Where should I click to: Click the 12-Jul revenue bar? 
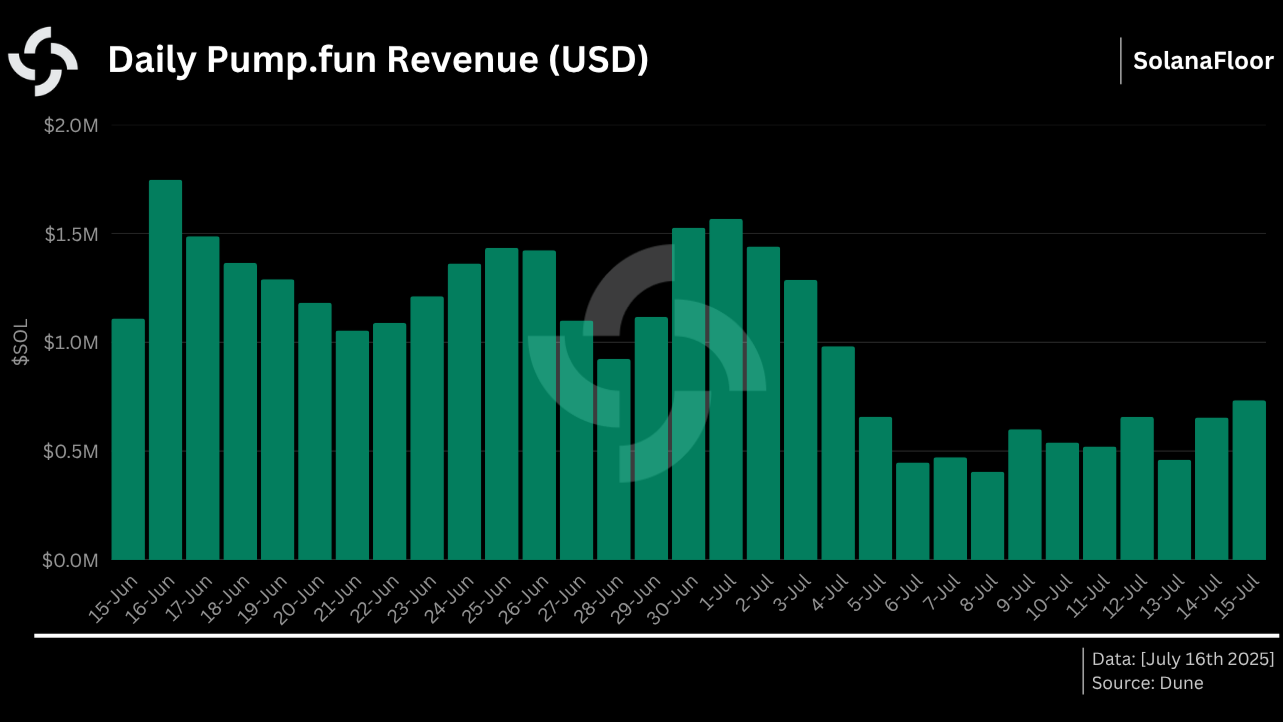pos(1137,488)
